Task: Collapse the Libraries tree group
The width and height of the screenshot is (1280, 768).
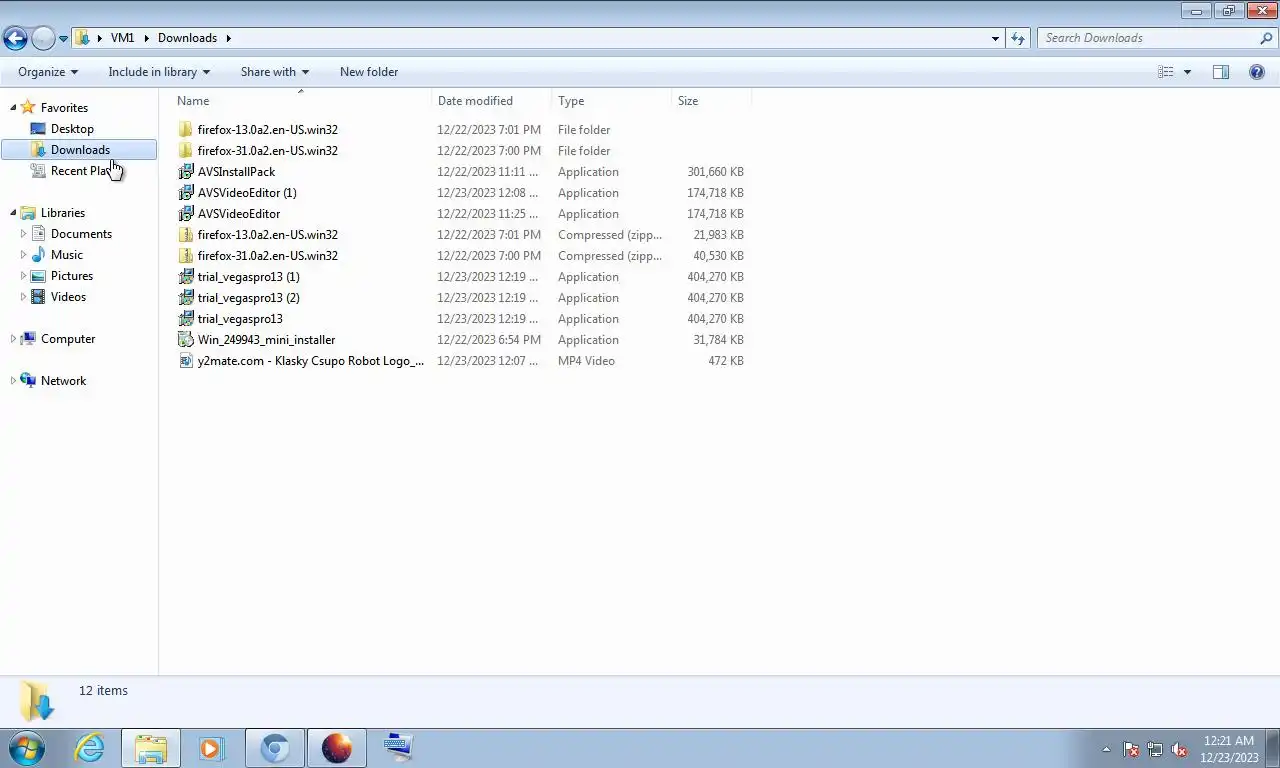Action: point(13,213)
